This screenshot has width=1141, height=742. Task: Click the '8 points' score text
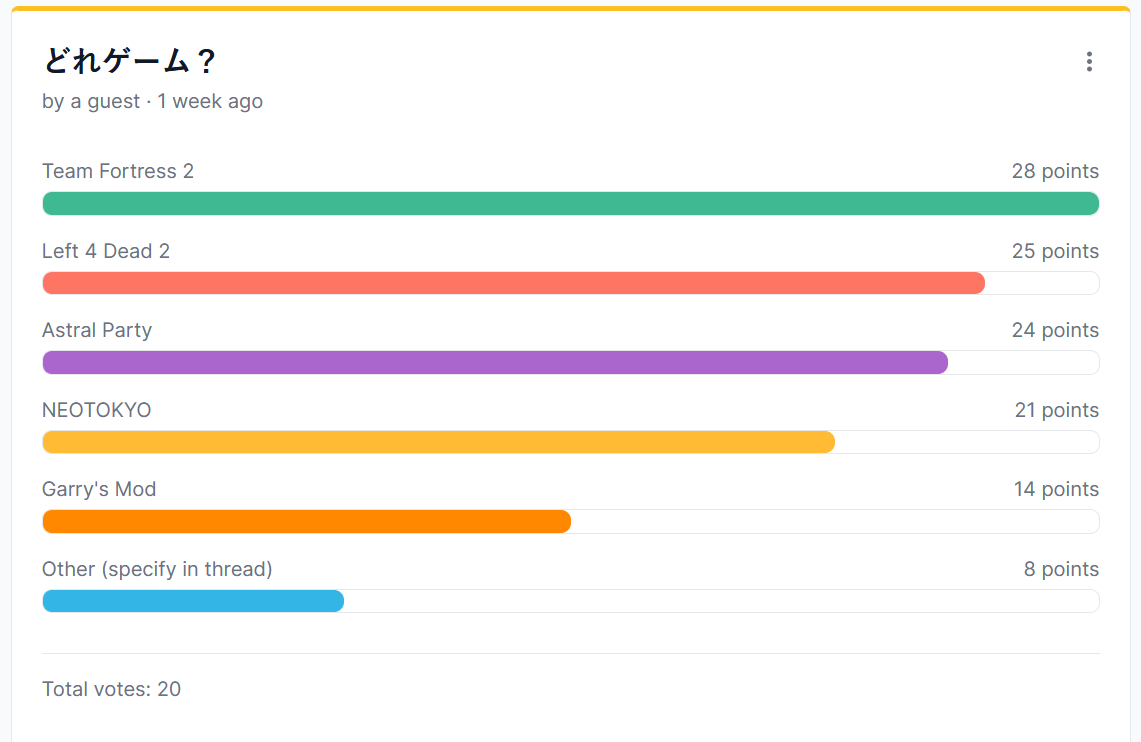coord(1061,569)
